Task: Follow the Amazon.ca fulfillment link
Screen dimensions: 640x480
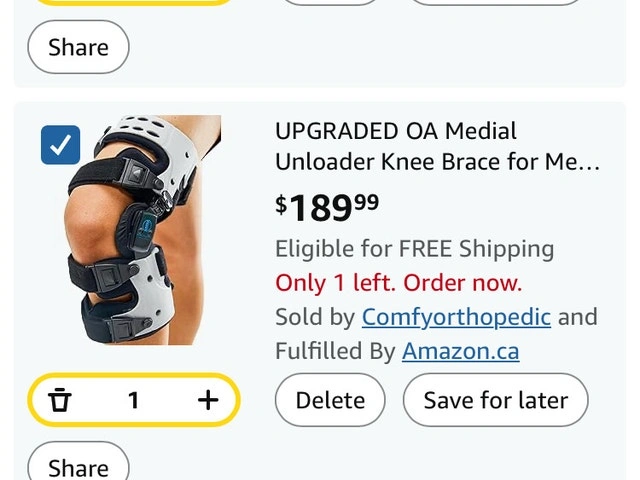Action: click(x=460, y=351)
